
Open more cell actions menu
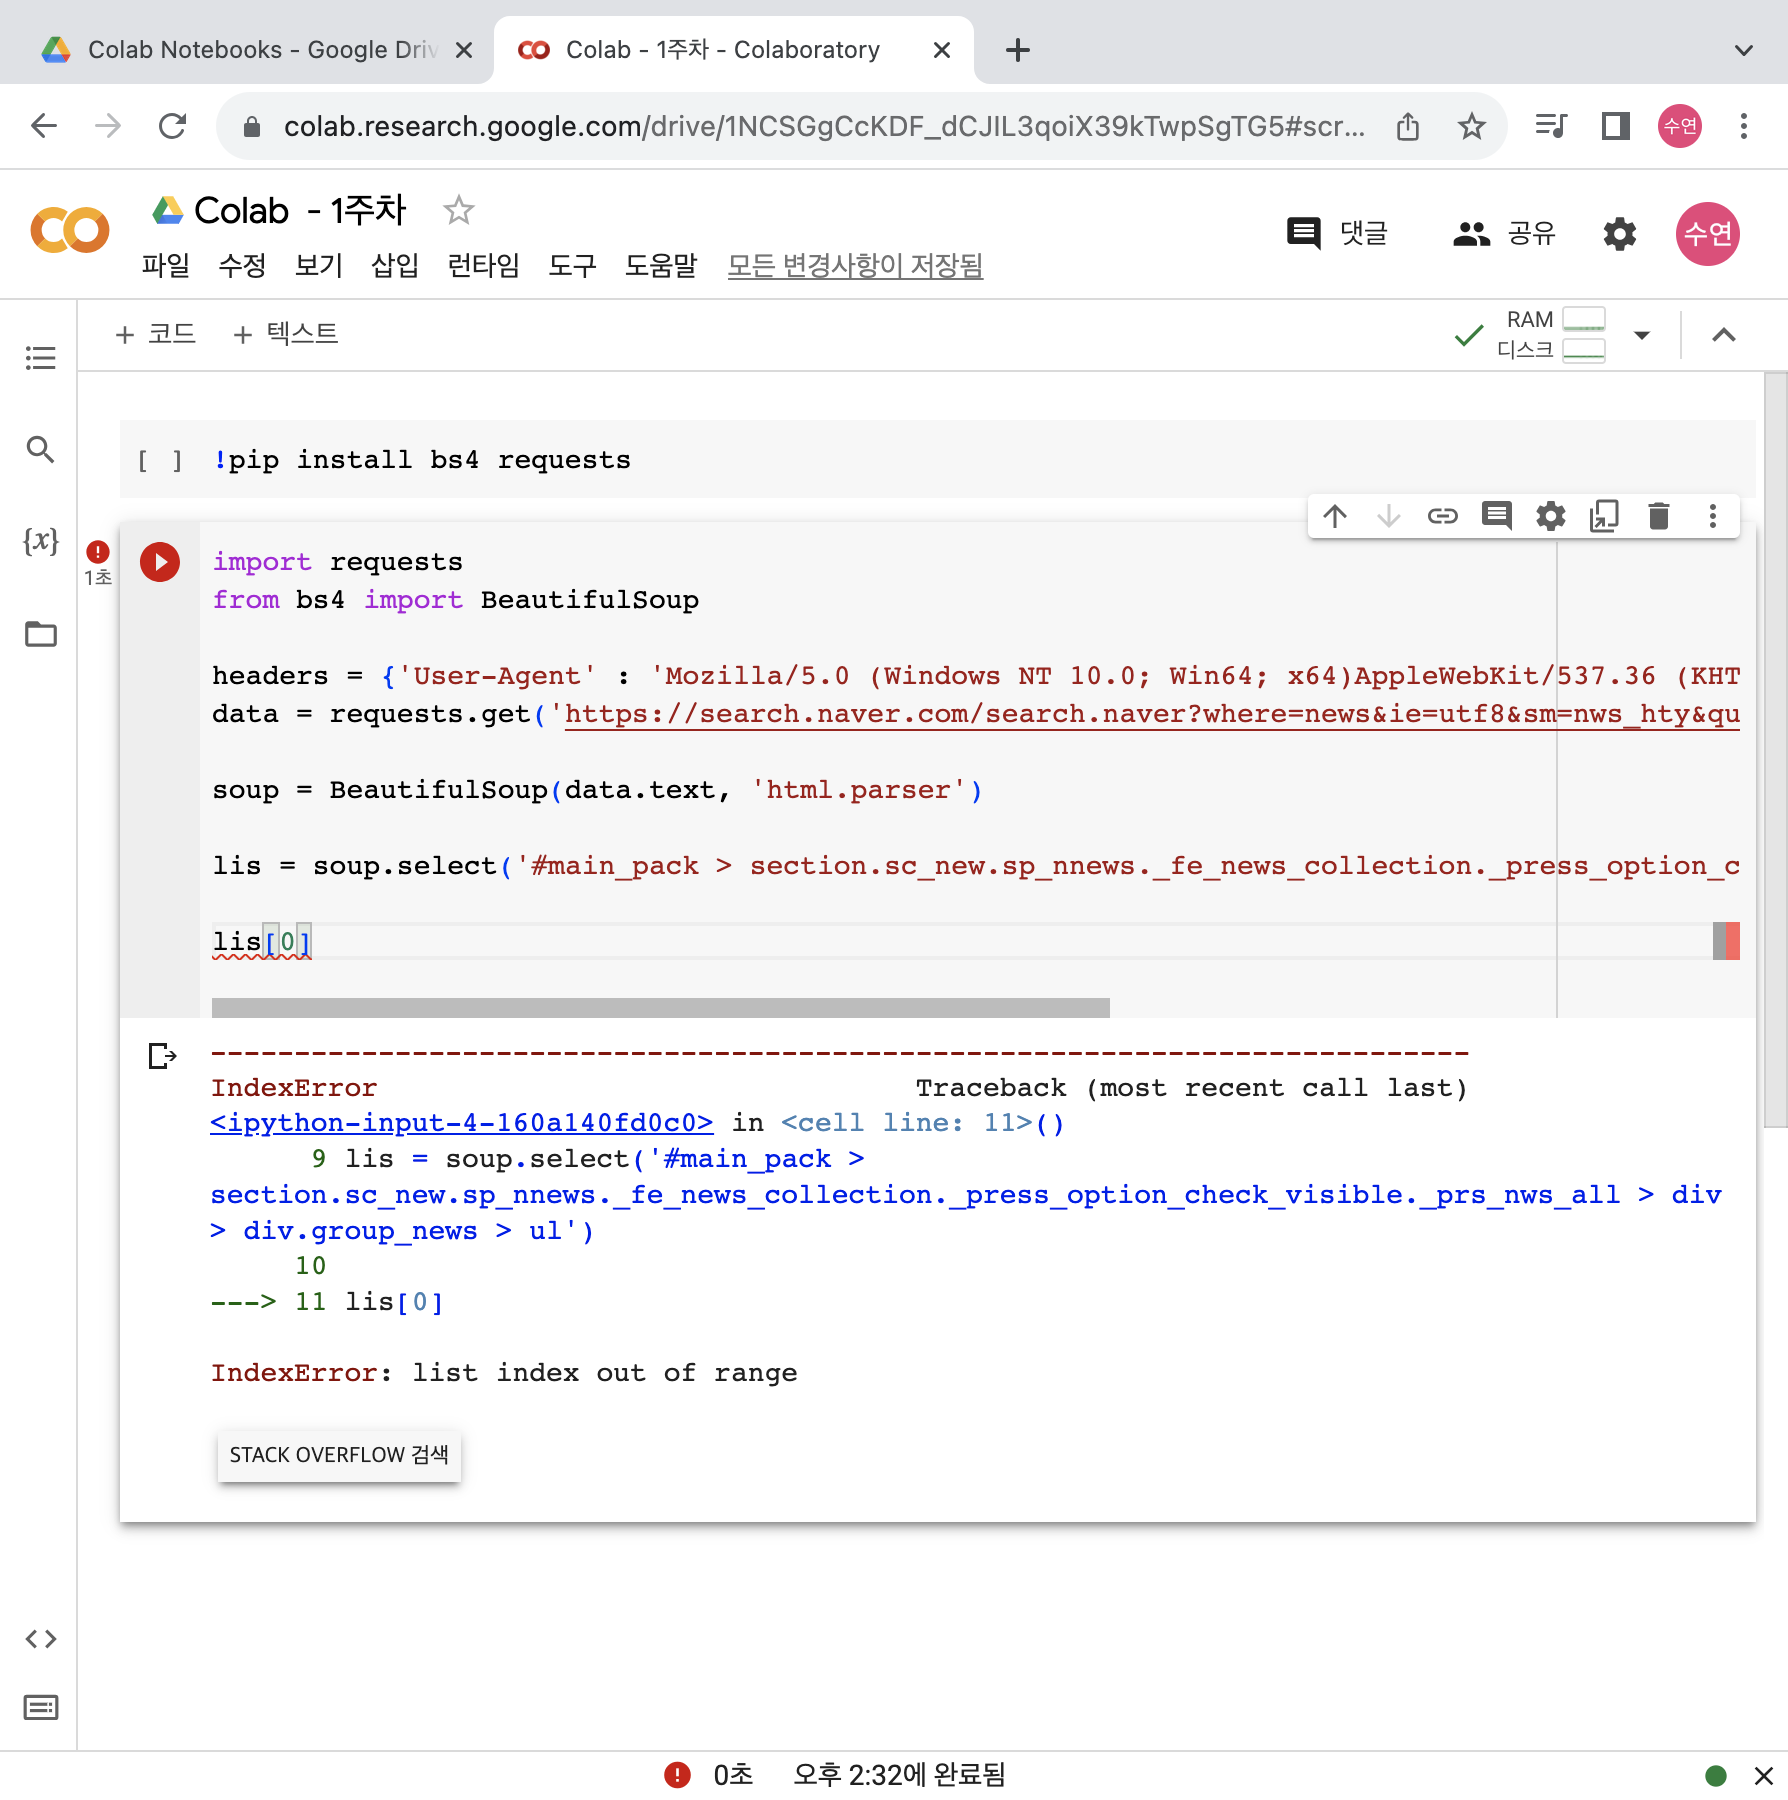point(1713,516)
